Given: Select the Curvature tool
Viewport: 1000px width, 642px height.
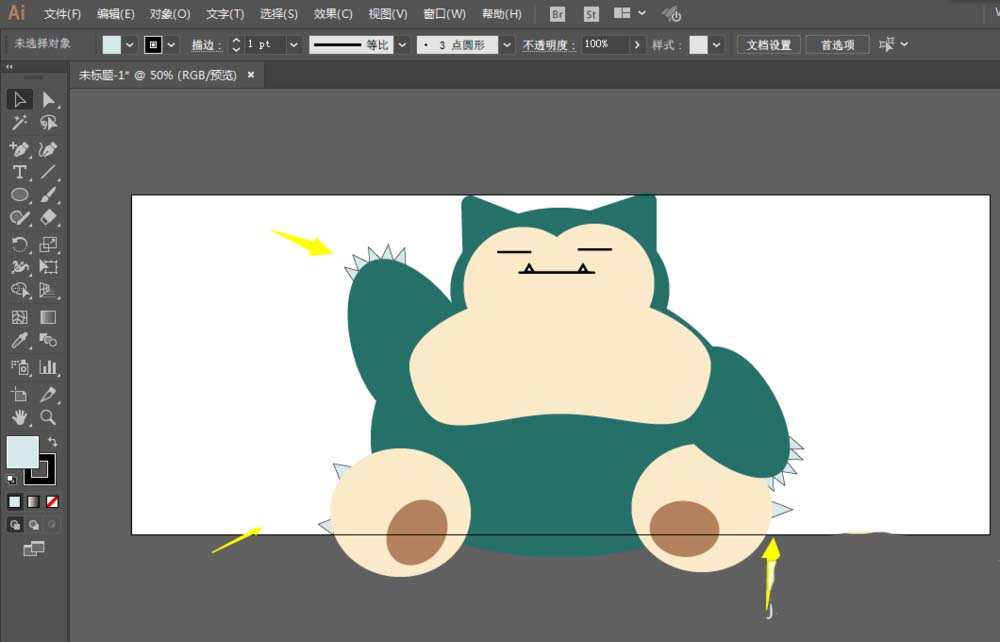Looking at the screenshot, I should (x=48, y=149).
